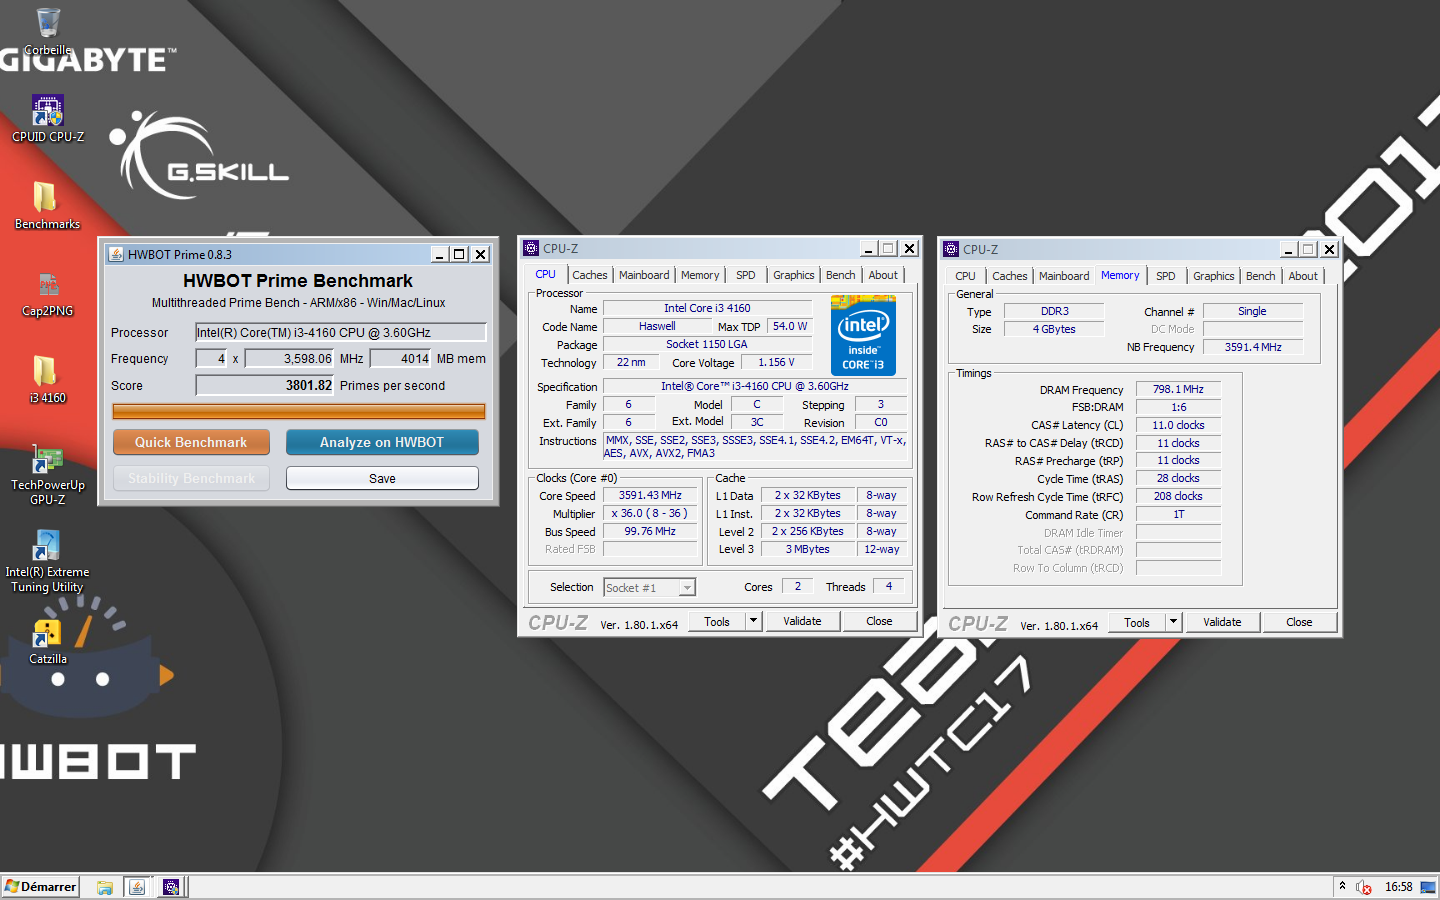
Task: Click the tray volume muted icon
Action: (1363, 887)
